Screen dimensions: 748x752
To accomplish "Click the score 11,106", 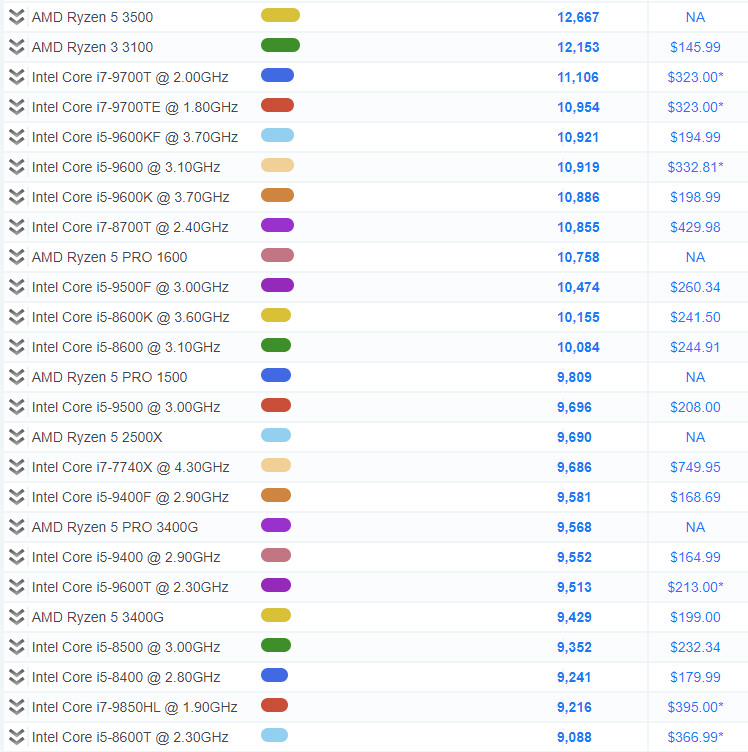I will (x=578, y=77).
